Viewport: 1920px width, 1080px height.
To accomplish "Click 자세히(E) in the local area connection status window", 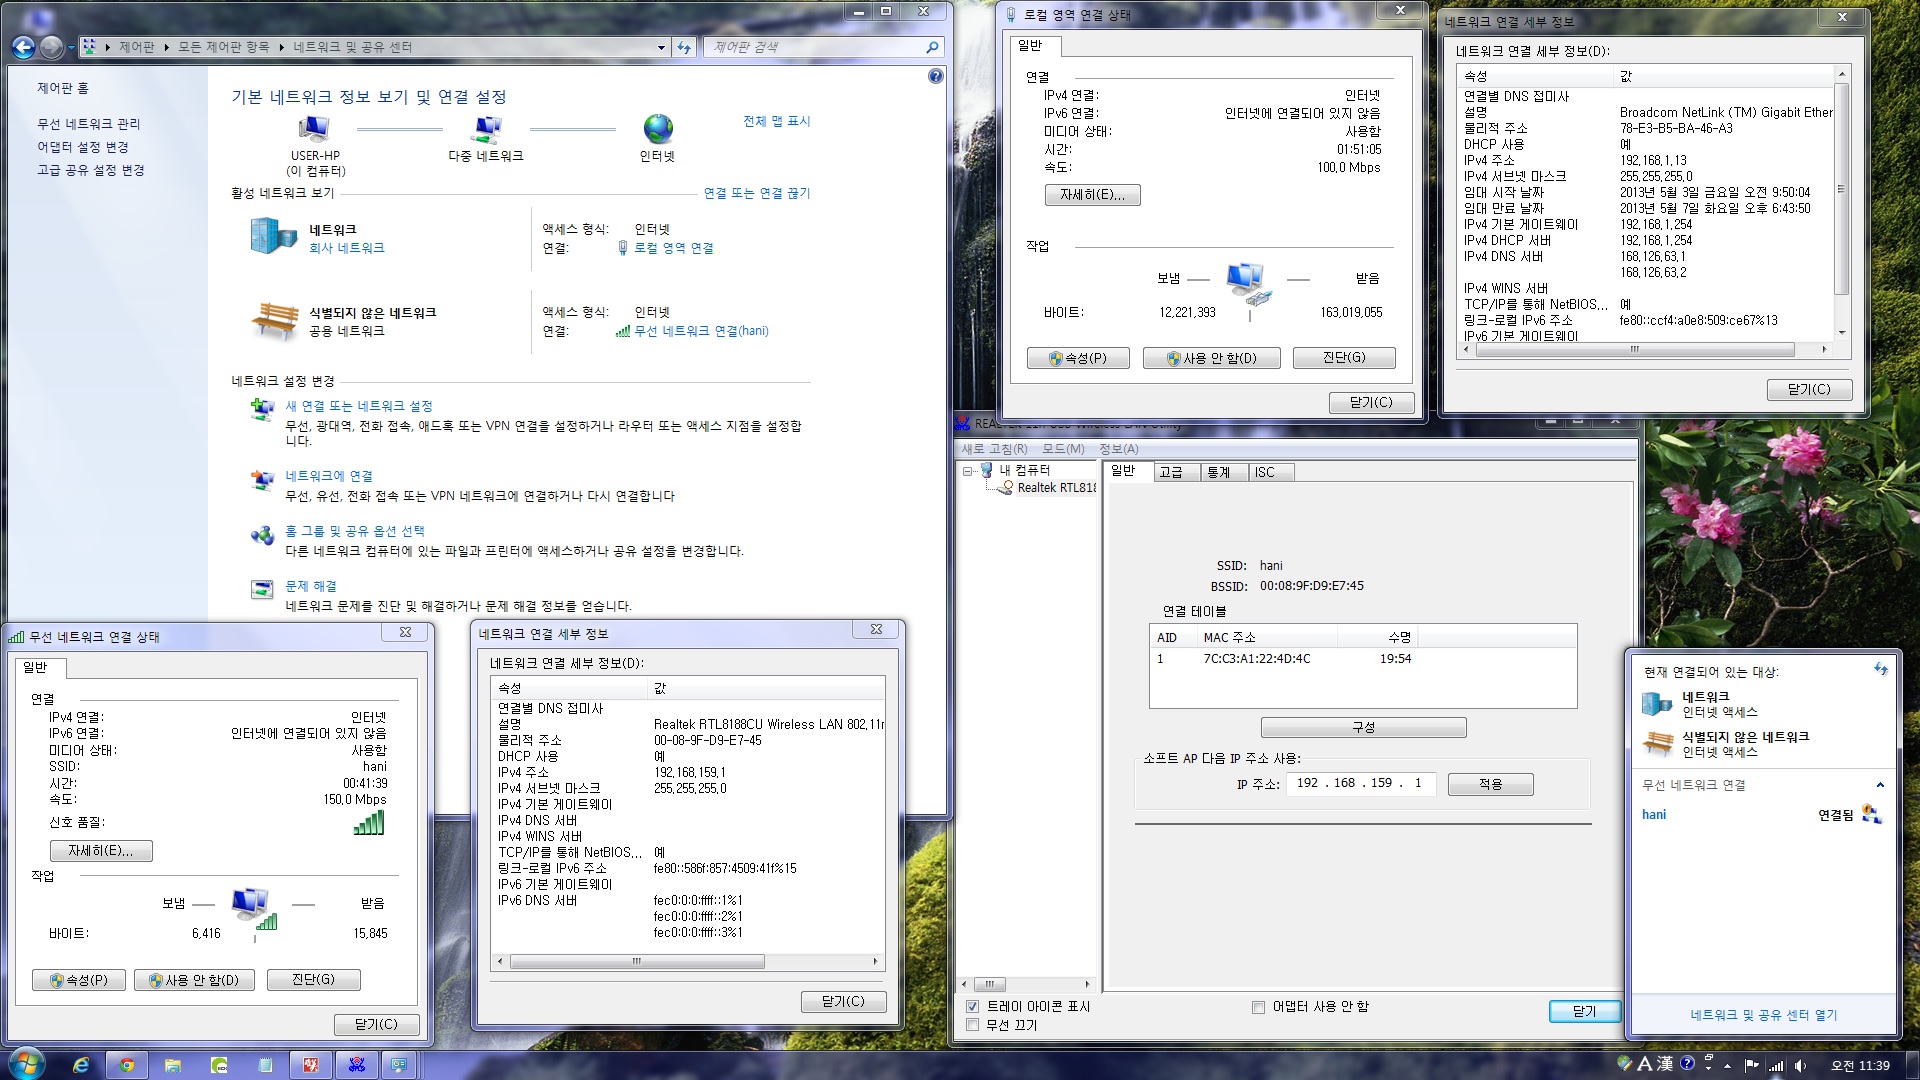I will click(1092, 195).
